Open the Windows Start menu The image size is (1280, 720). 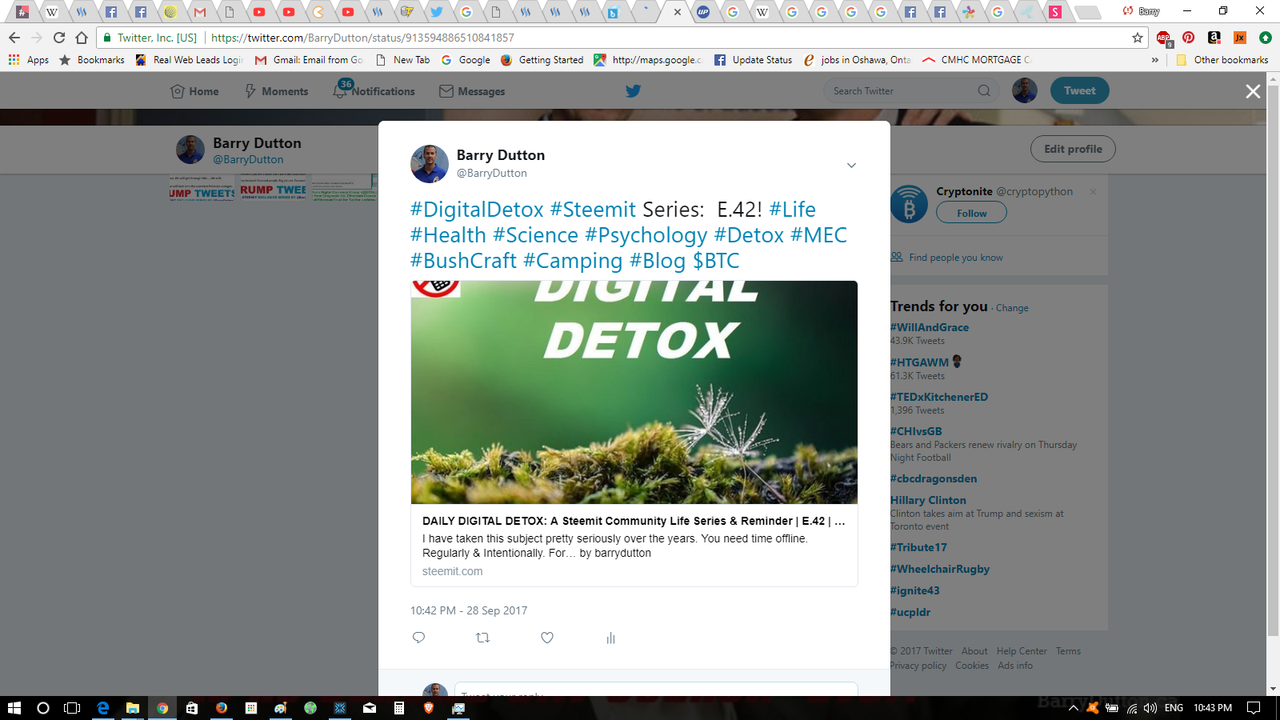(14, 708)
